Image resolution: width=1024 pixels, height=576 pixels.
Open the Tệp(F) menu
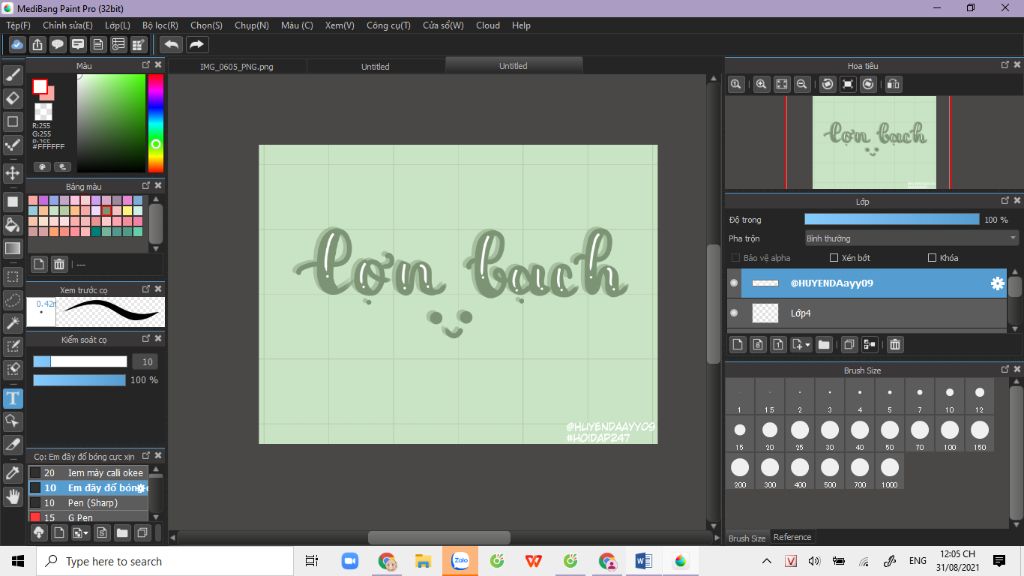point(18,25)
